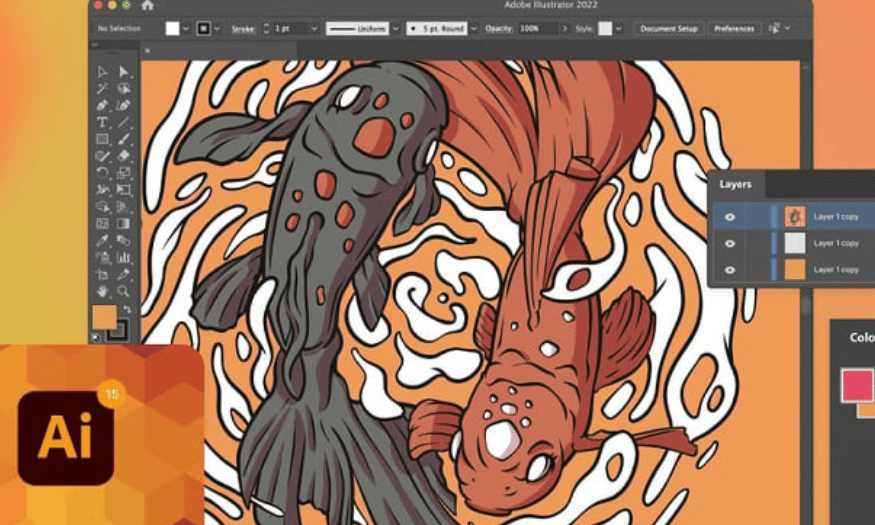Click the stroke weight 1 pt field
875x525 pixels.
290,28
